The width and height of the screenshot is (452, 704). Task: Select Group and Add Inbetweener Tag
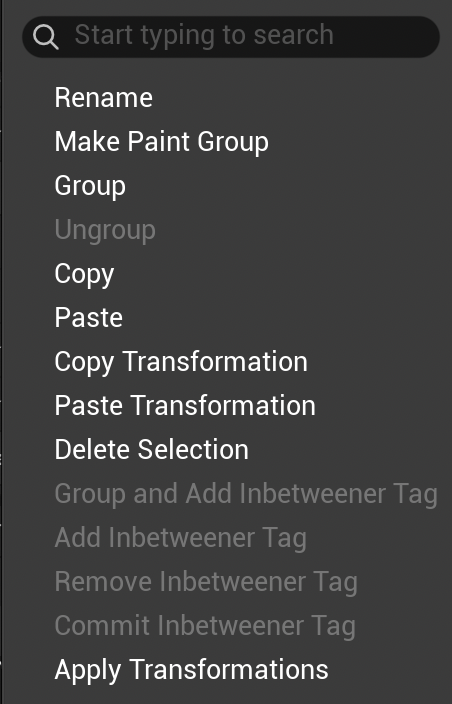[x=246, y=494]
